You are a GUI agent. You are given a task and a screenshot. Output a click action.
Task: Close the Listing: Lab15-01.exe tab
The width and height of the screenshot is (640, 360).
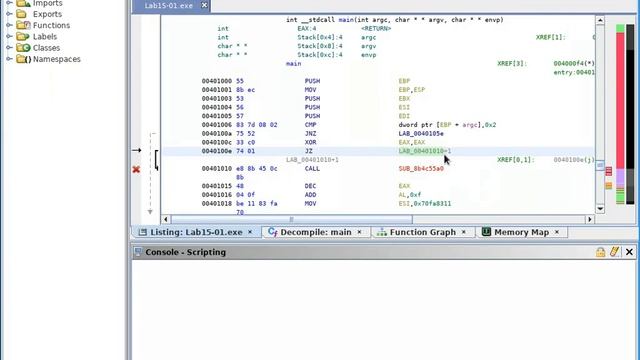[x=250, y=232]
